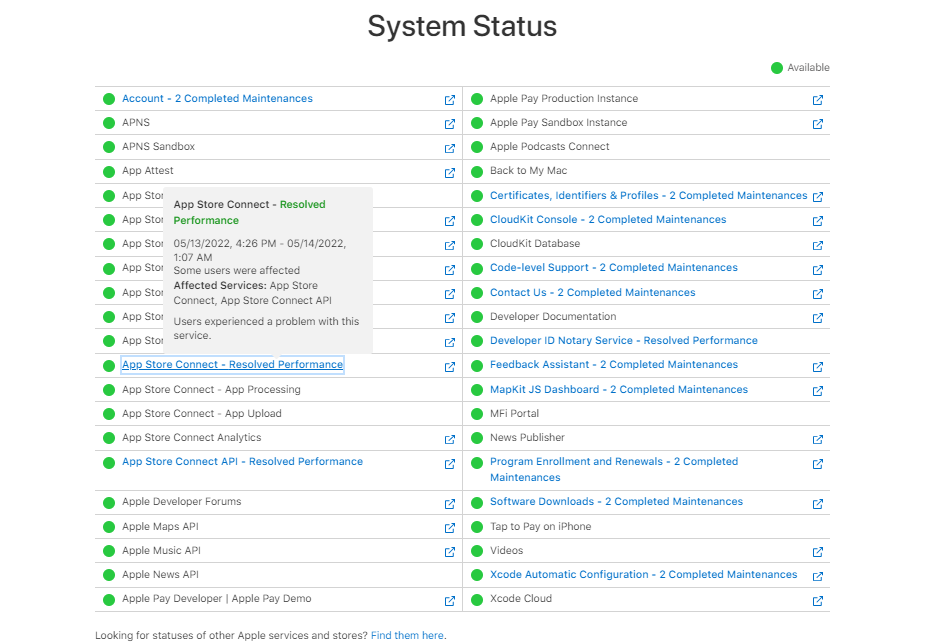This screenshot has width=947, height=644.
Task: Click the green status dot beside Apple Pay Attest
Action: (109, 171)
